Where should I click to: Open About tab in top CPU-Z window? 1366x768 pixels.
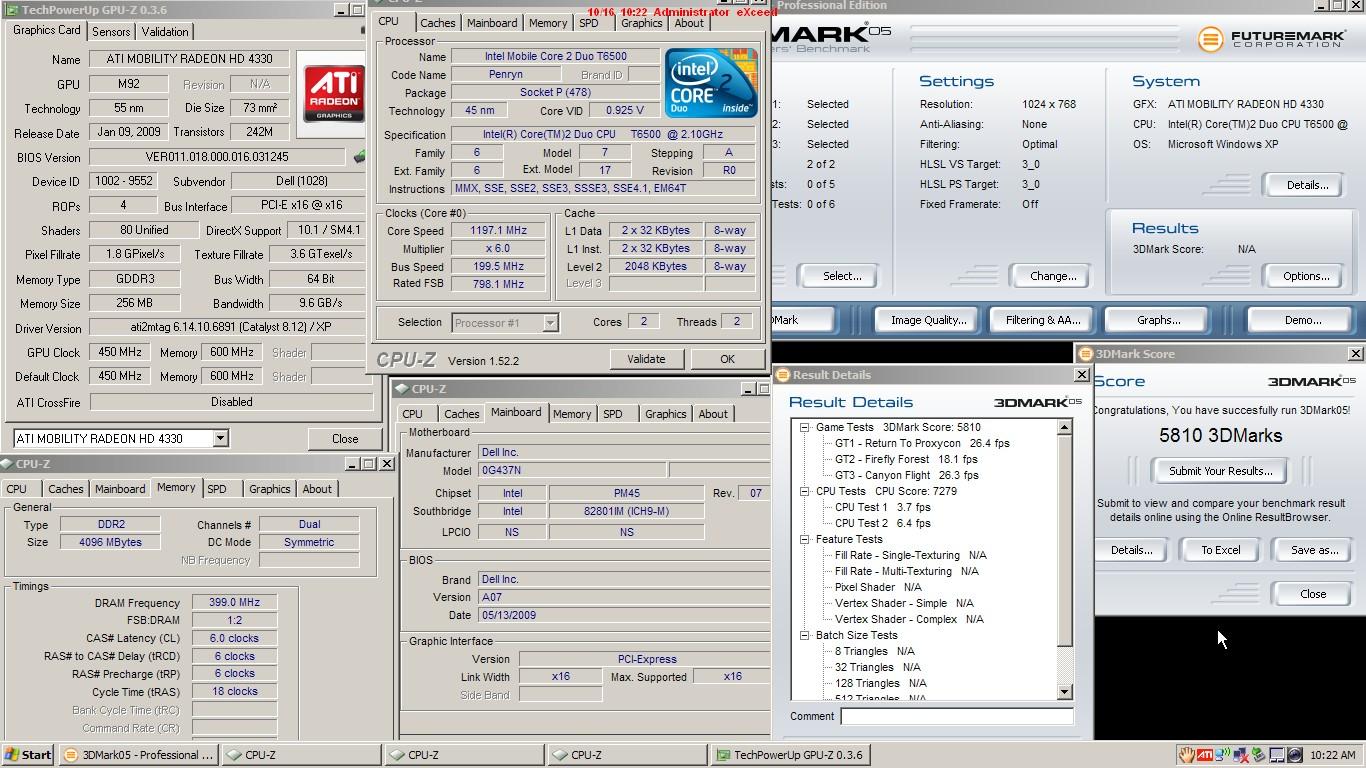tap(689, 23)
